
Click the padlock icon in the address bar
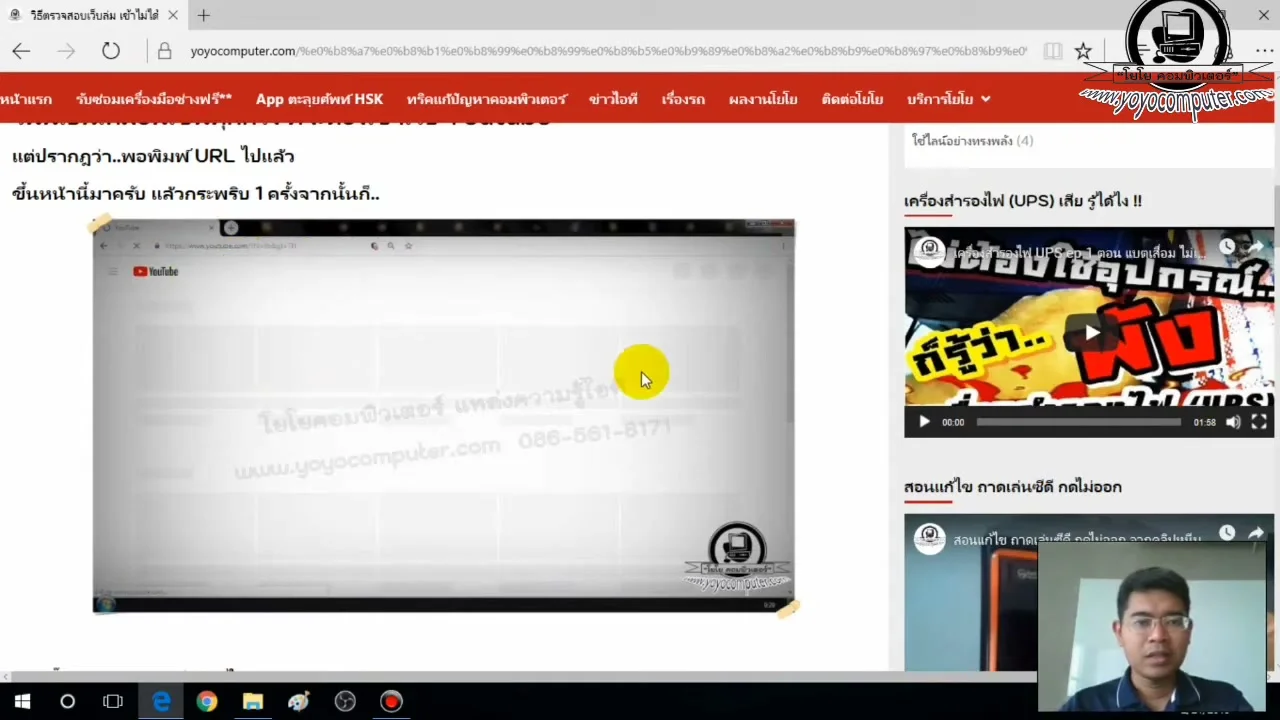165,51
